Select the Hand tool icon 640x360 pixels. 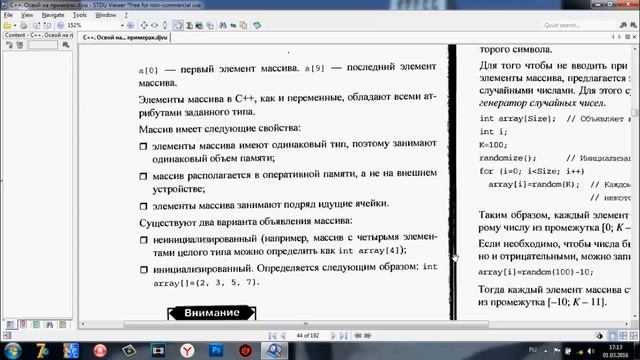pos(178,25)
